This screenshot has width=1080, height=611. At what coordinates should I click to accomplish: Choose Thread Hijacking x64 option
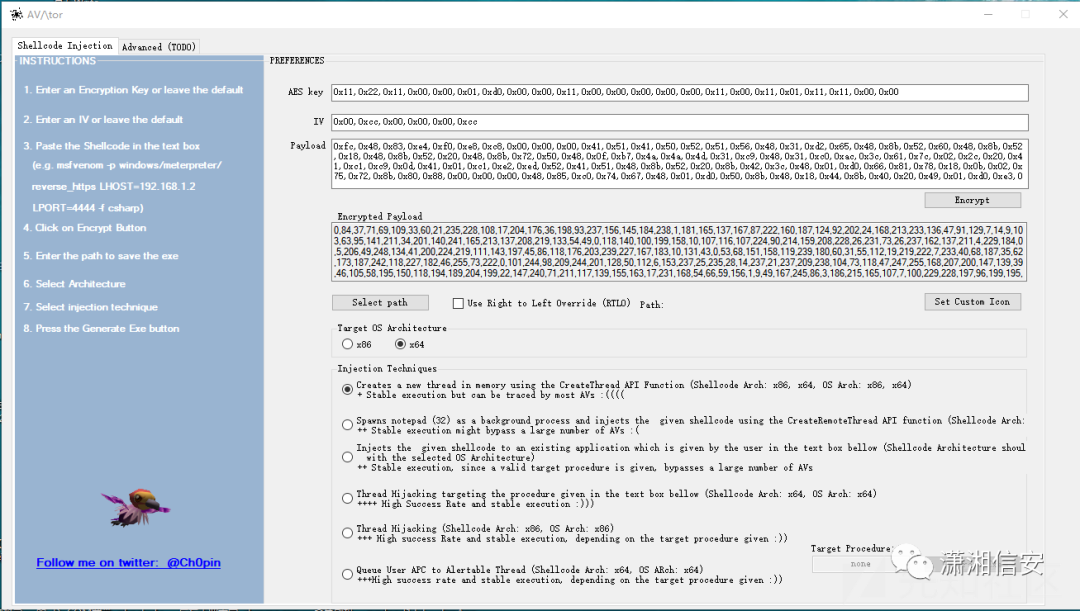347,498
